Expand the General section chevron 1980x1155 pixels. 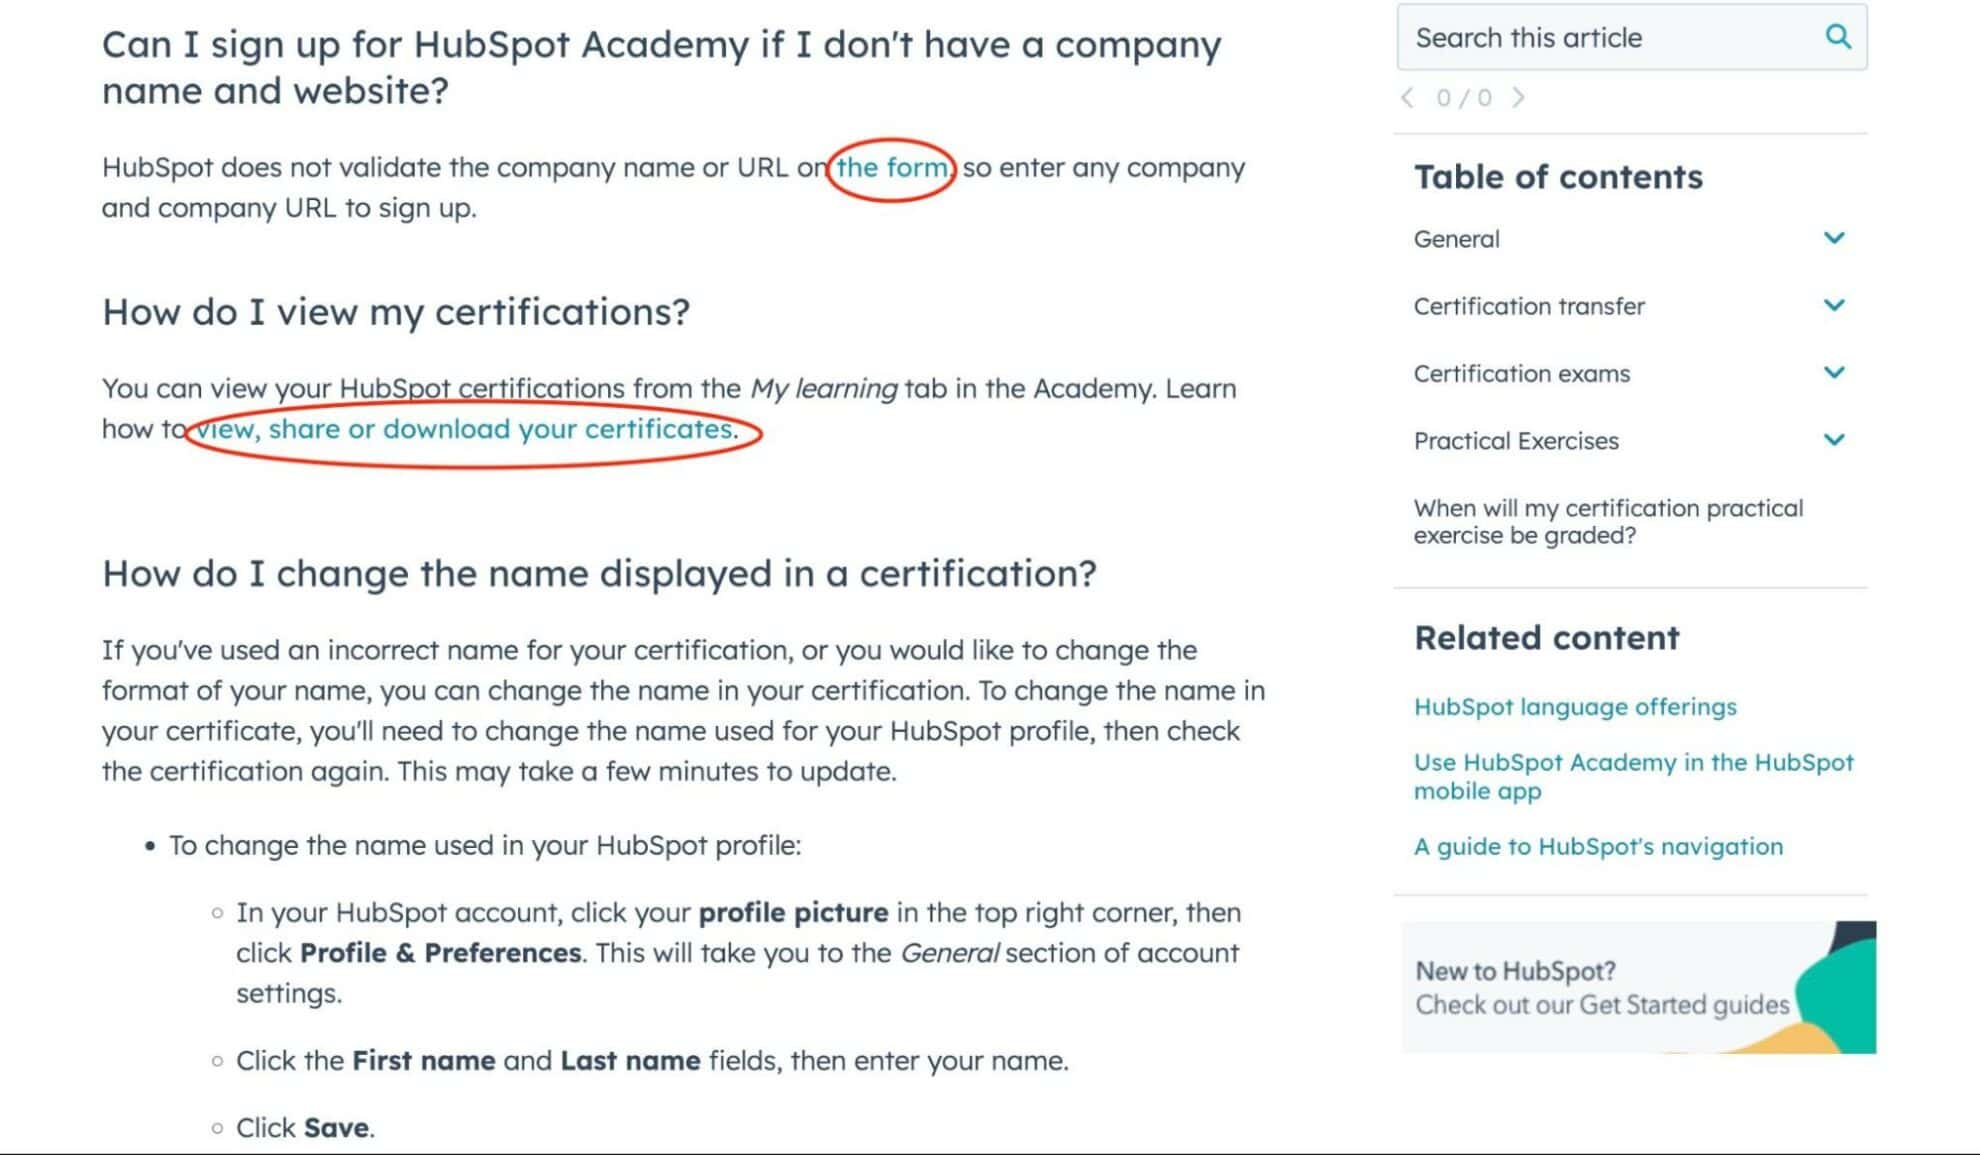pos(1836,238)
